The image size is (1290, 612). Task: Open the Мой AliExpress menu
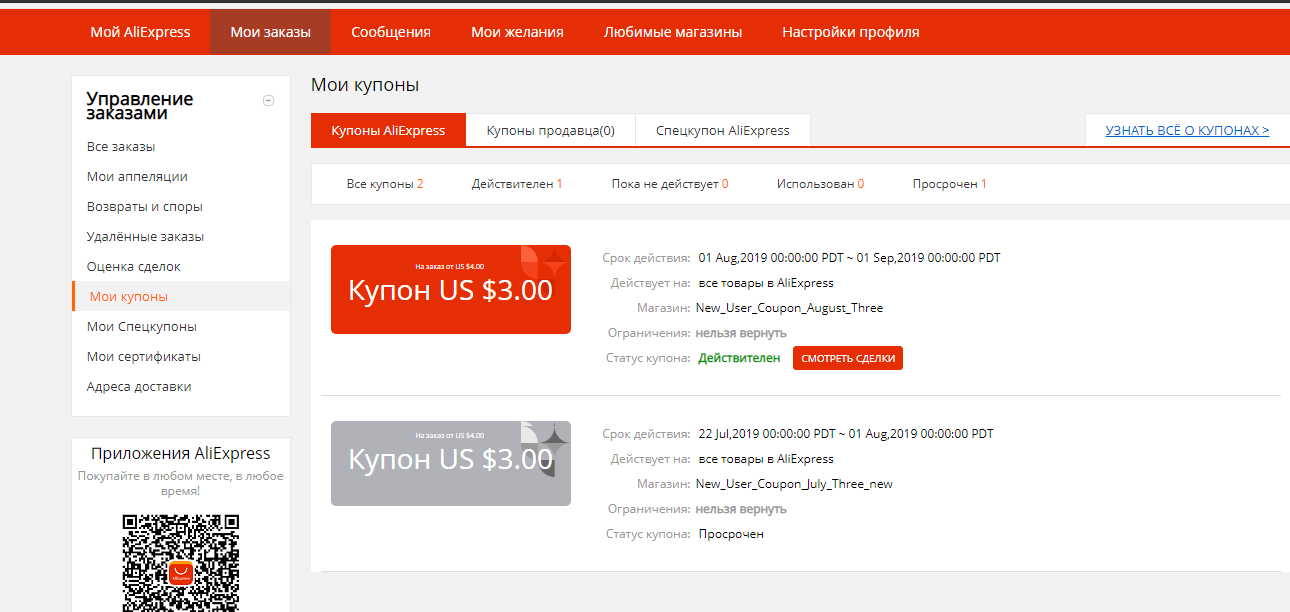coord(140,32)
